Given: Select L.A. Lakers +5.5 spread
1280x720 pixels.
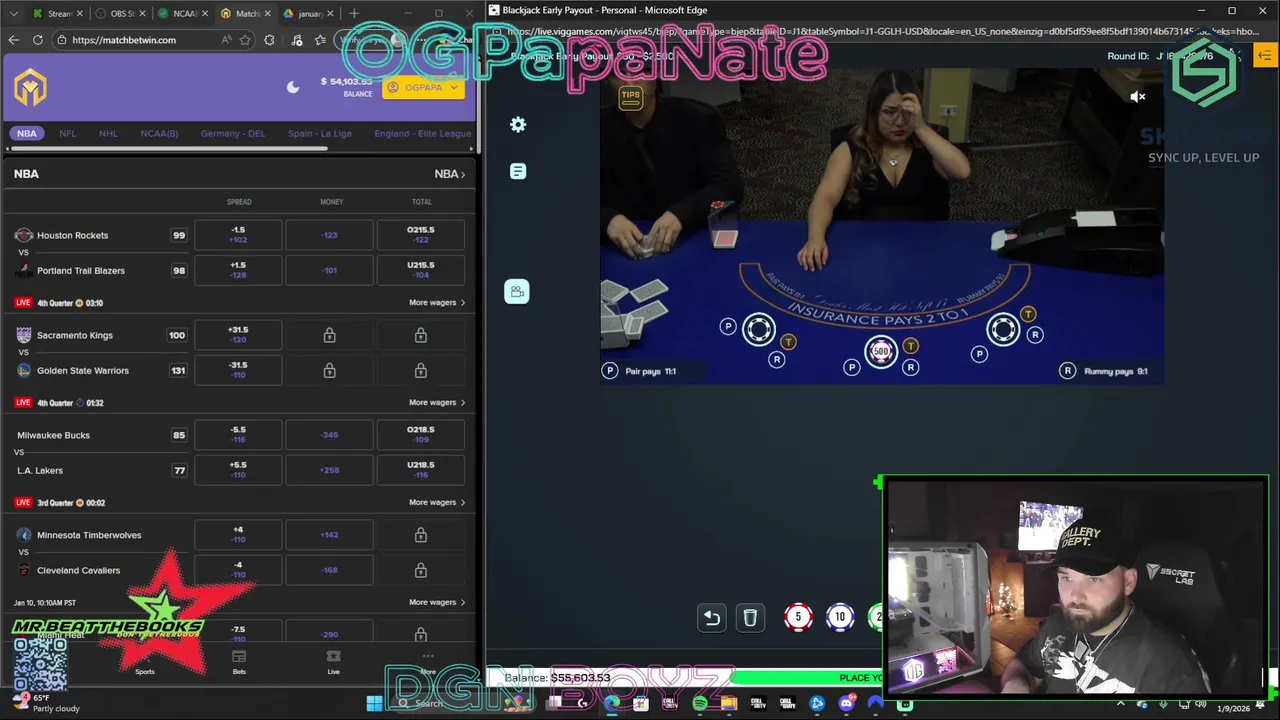Looking at the screenshot, I should tap(238, 470).
